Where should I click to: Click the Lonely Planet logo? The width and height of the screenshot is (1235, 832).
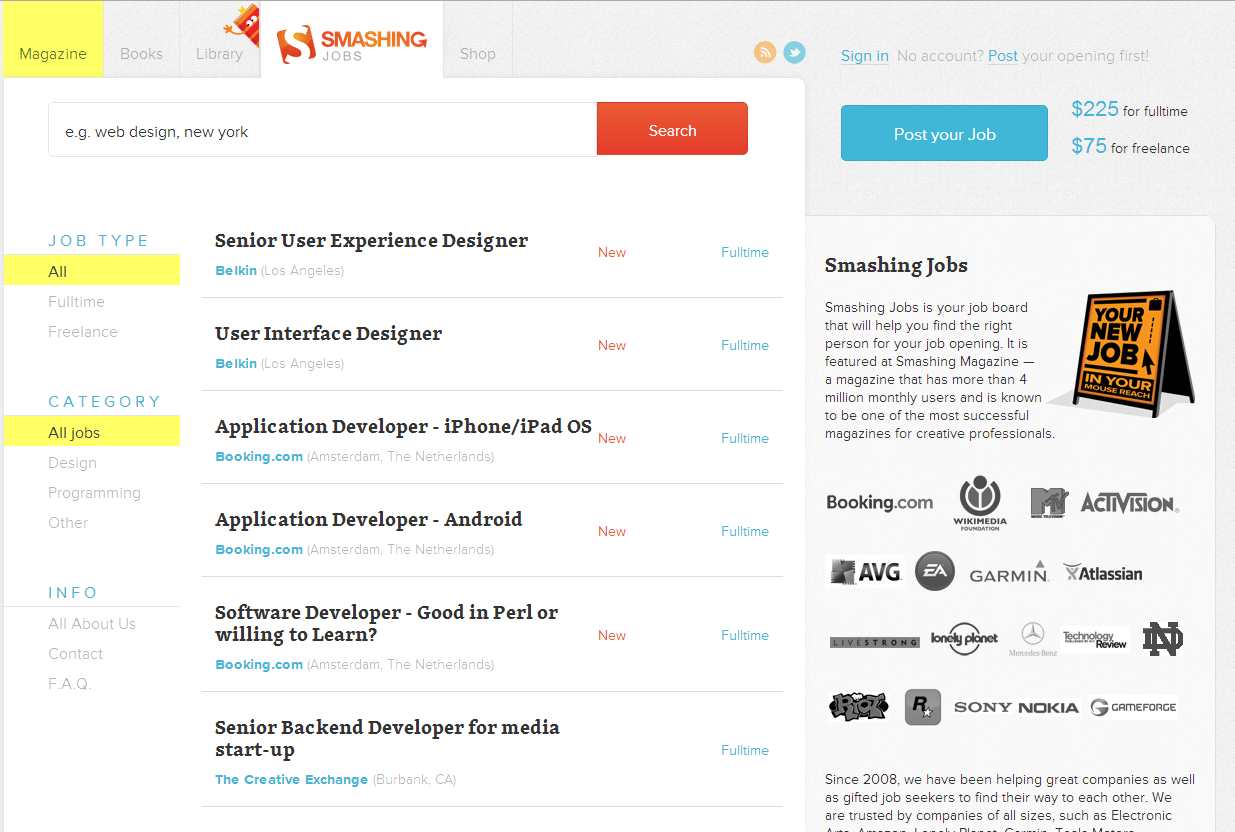964,639
